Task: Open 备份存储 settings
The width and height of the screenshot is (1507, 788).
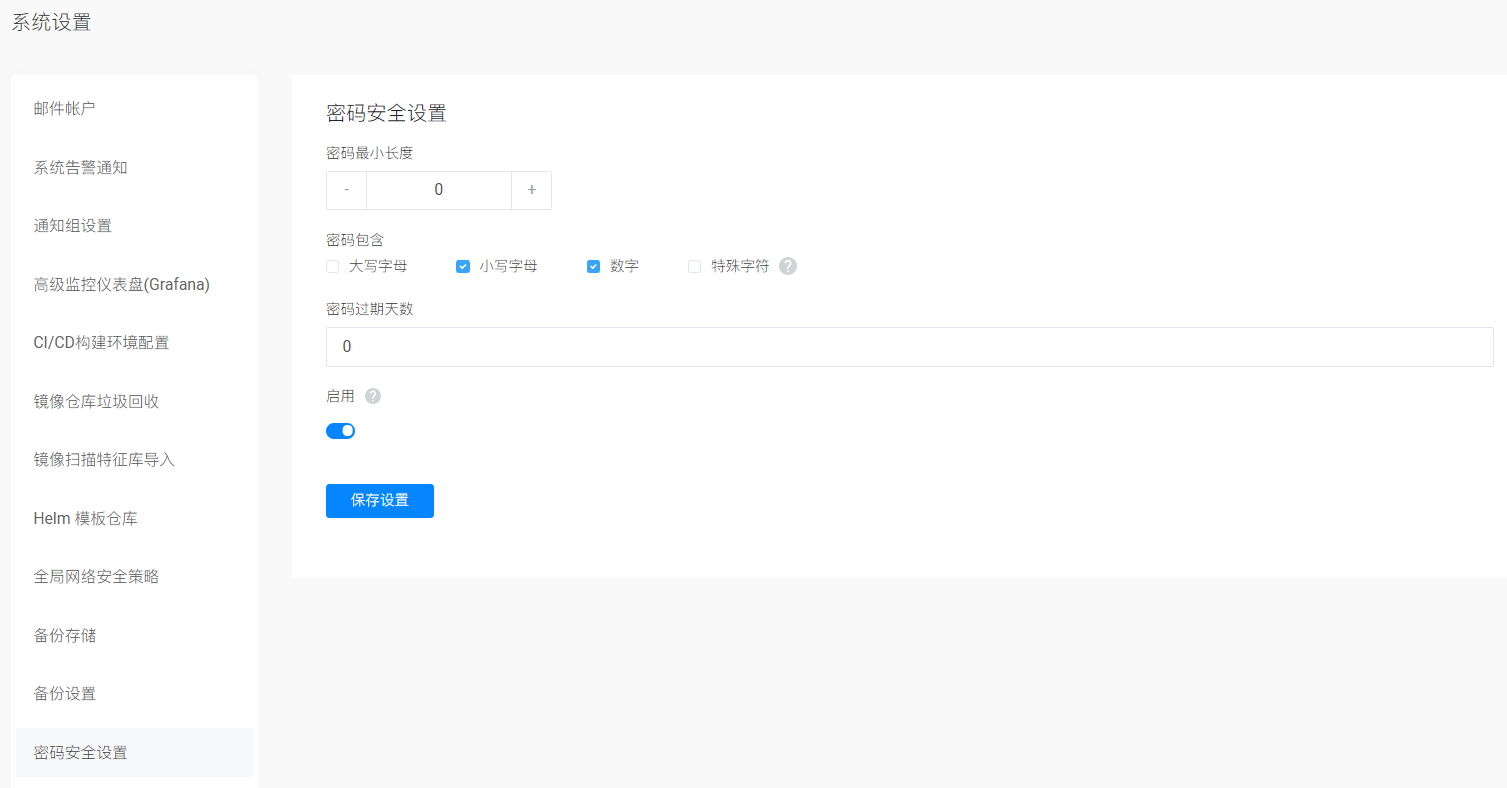Action: tap(65, 635)
